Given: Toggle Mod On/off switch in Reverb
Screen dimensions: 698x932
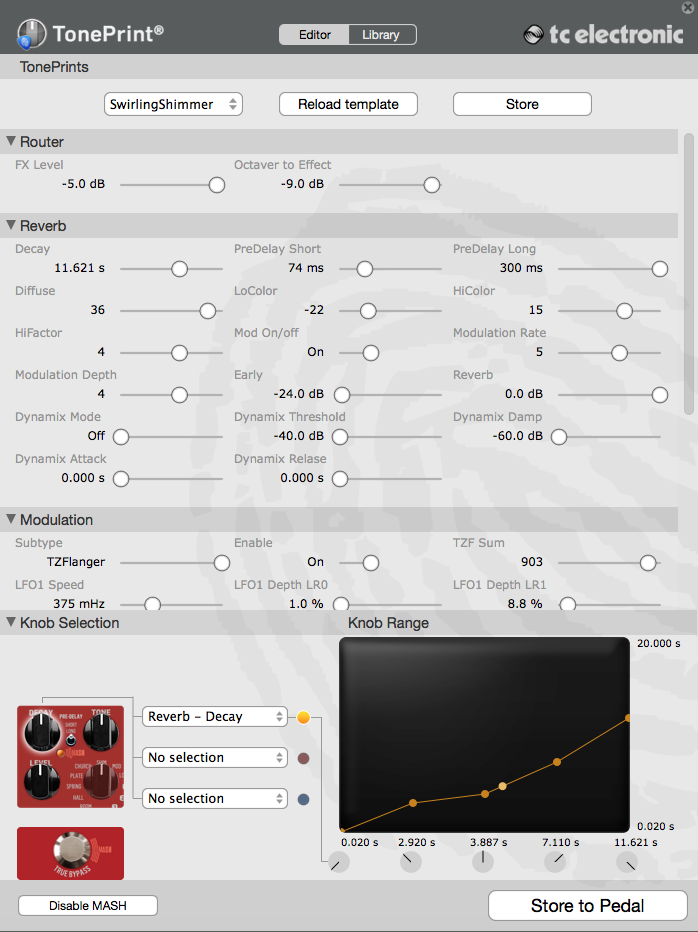Looking at the screenshot, I should tap(371, 353).
